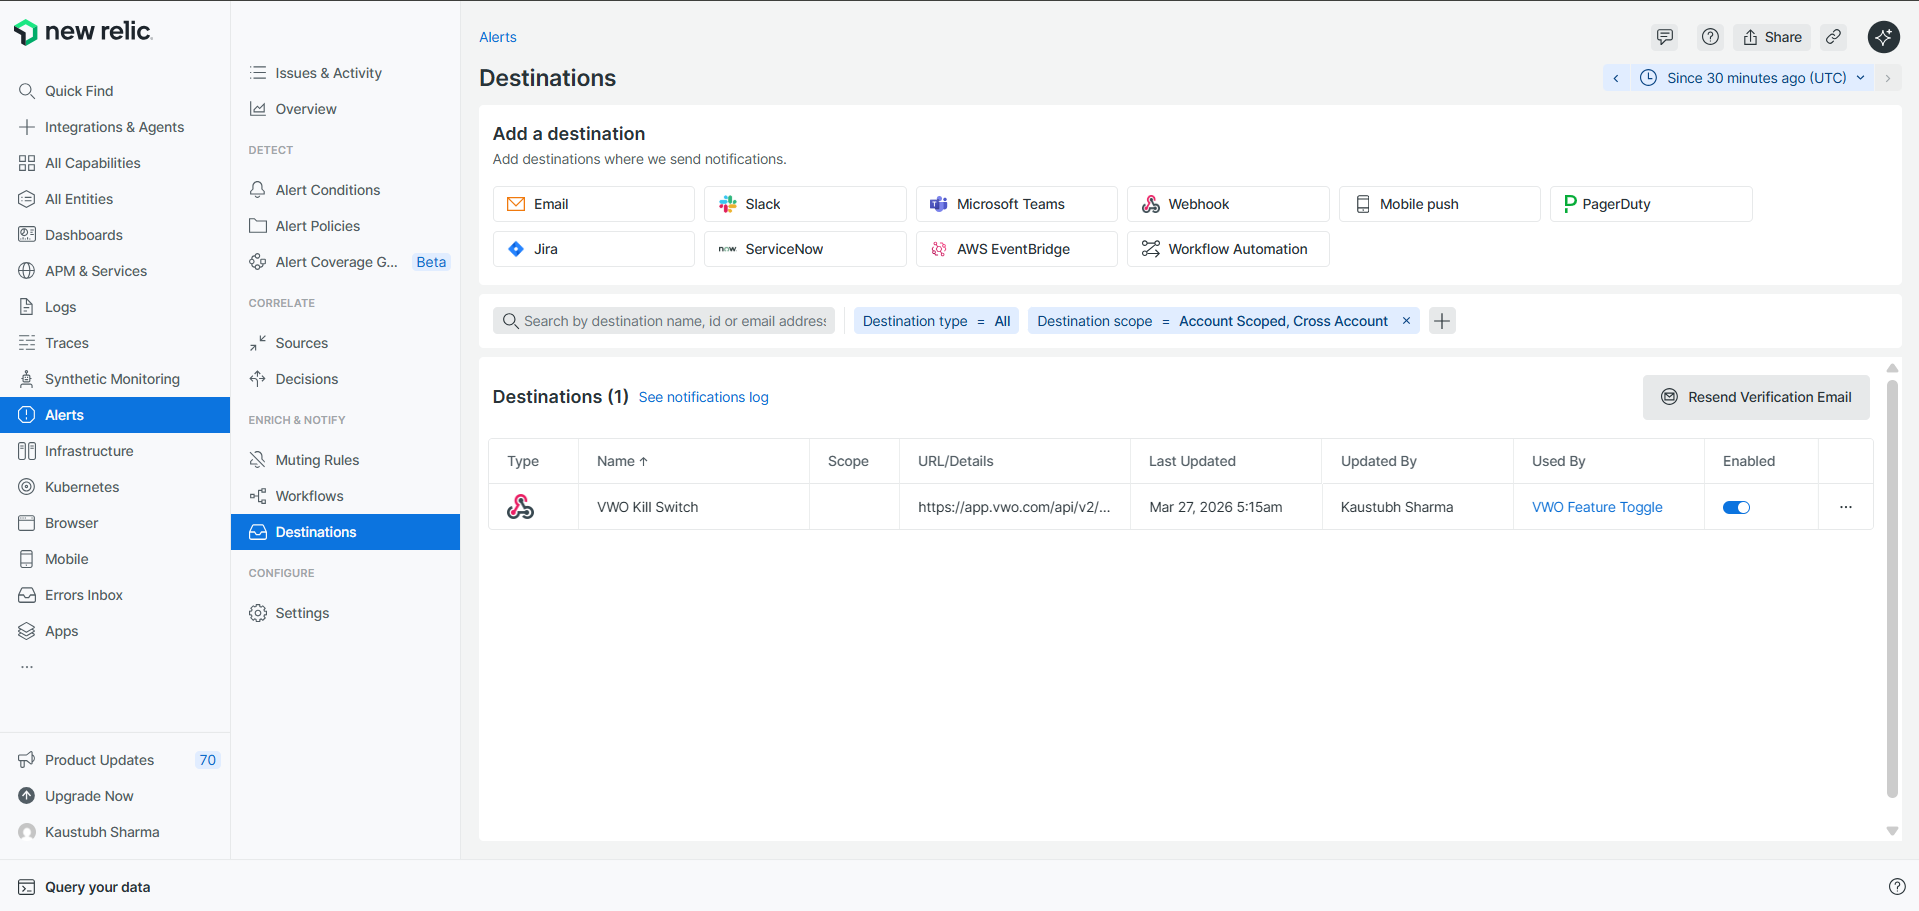1919x911 pixels.
Task: Open Infrastructure in sidebar
Action: pos(115,451)
